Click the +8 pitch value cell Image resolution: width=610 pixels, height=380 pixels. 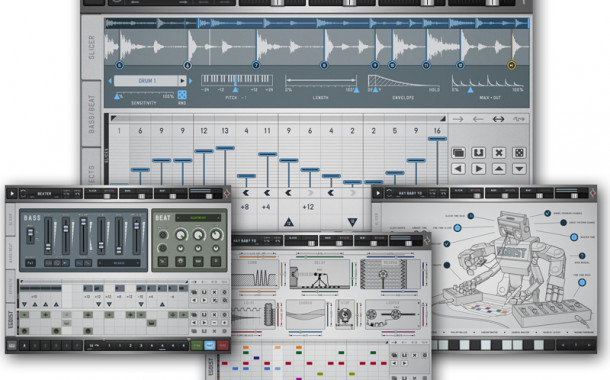pos(245,207)
